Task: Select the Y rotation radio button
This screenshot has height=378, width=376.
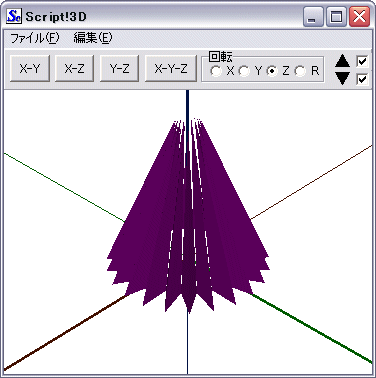Action: coord(244,71)
